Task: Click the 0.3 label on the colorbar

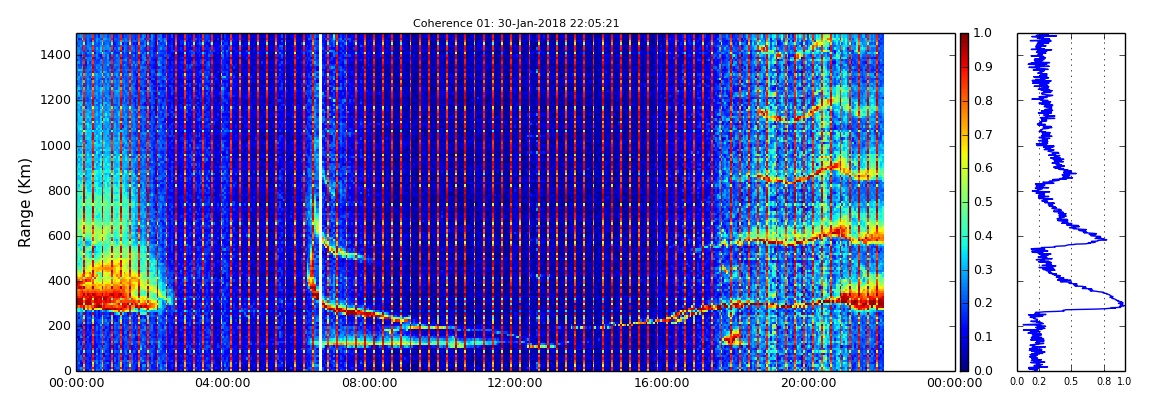Action: click(x=984, y=269)
